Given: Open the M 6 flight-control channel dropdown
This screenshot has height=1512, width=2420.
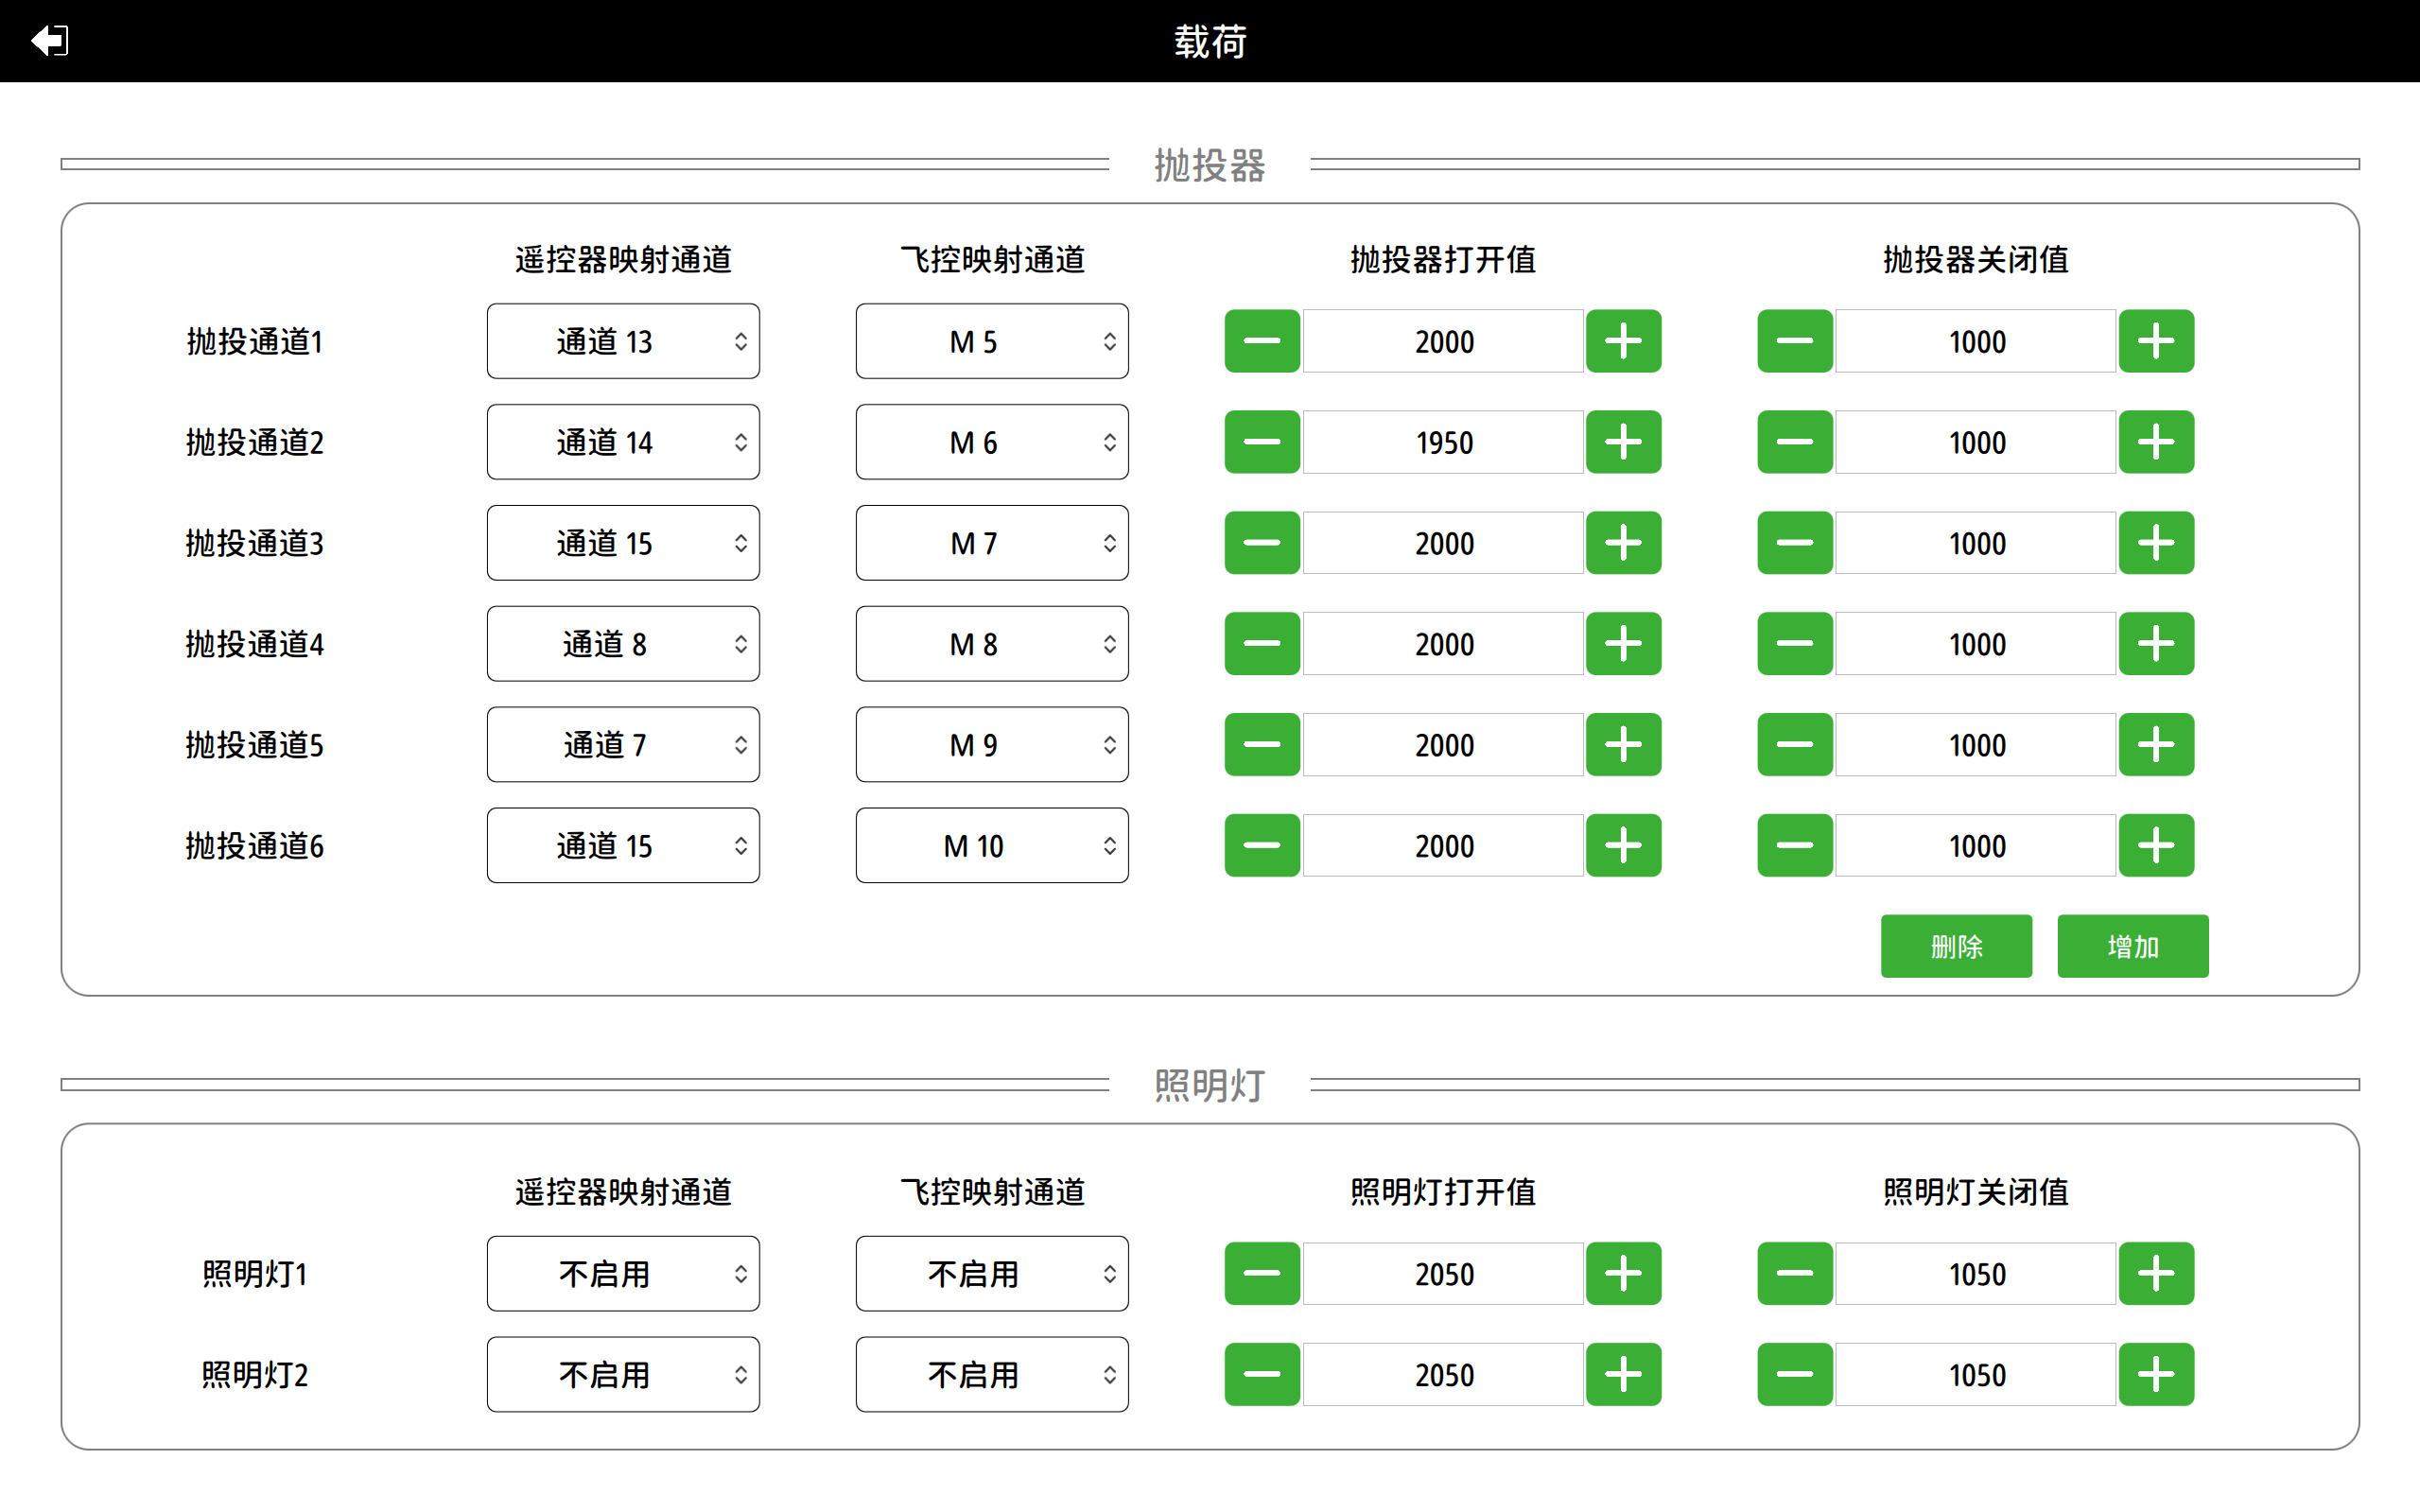Looking at the screenshot, I should (x=992, y=442).
